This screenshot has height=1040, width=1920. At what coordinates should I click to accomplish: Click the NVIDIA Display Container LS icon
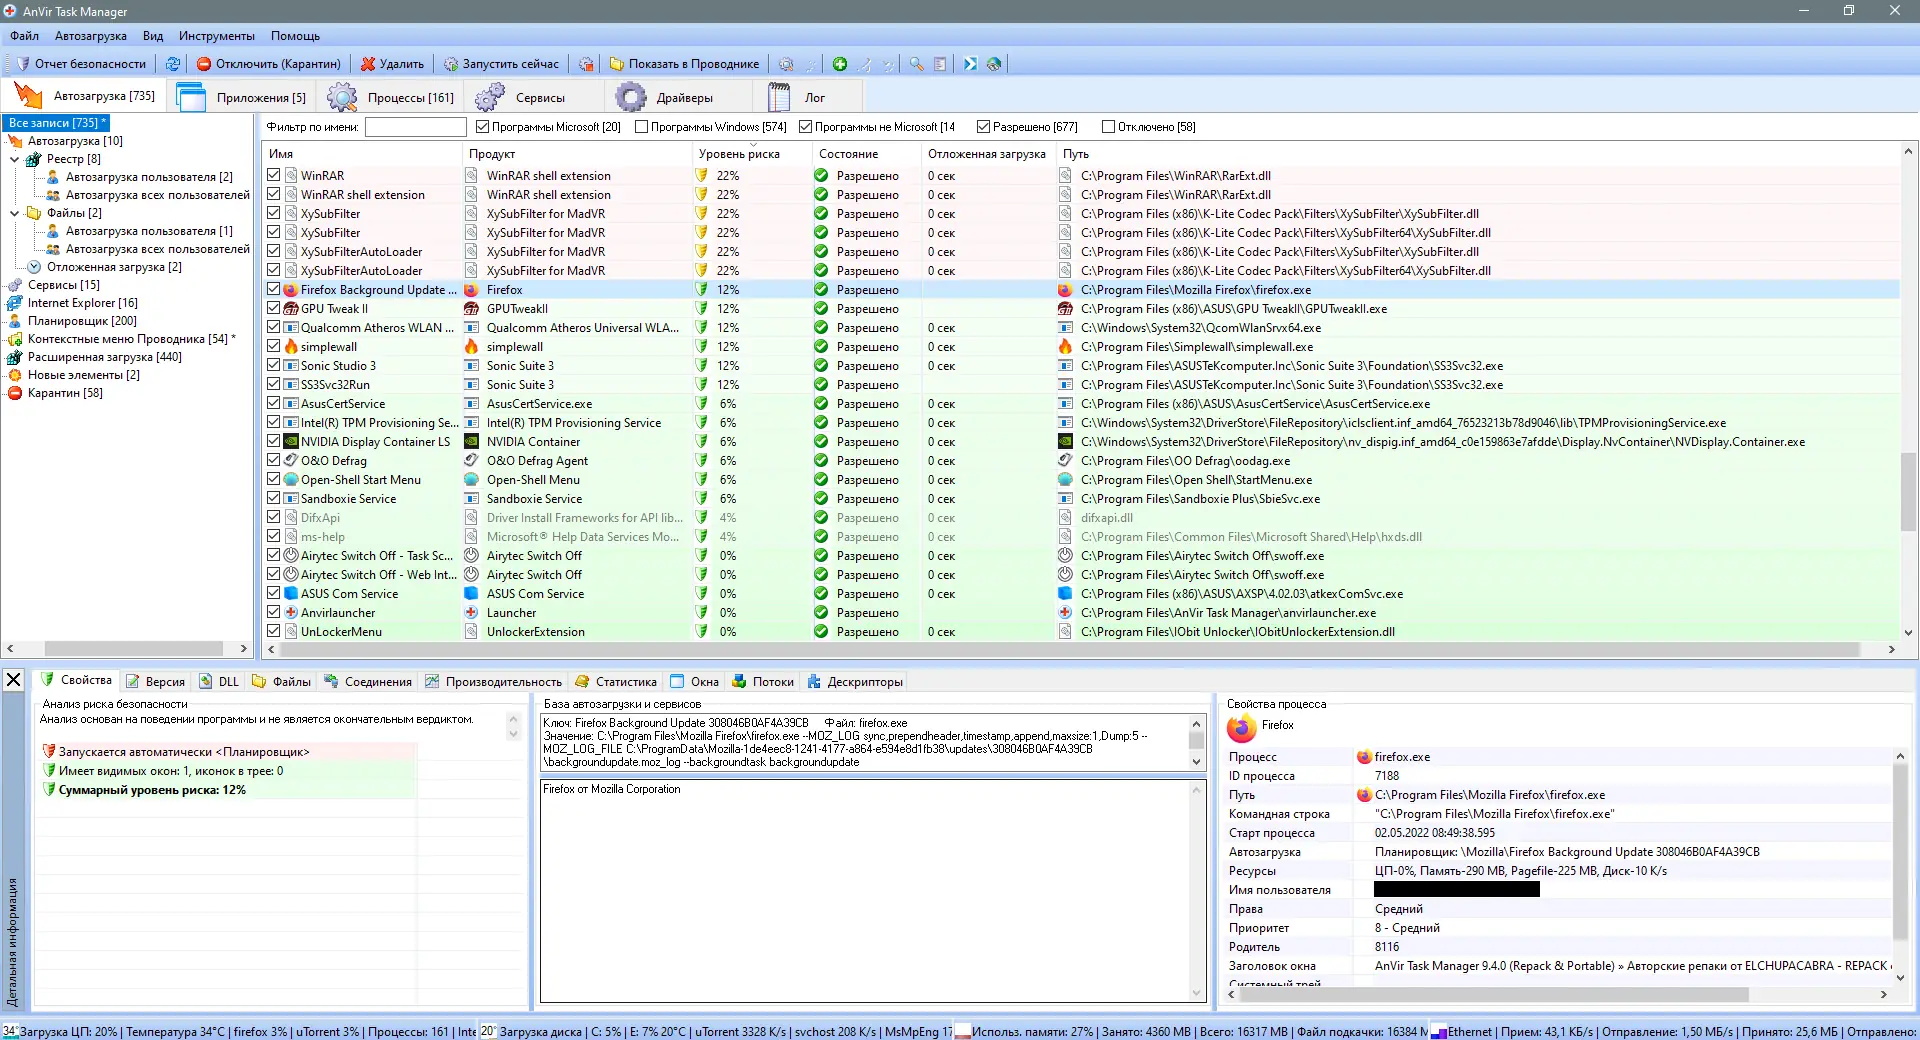click(x=291, y=442)
